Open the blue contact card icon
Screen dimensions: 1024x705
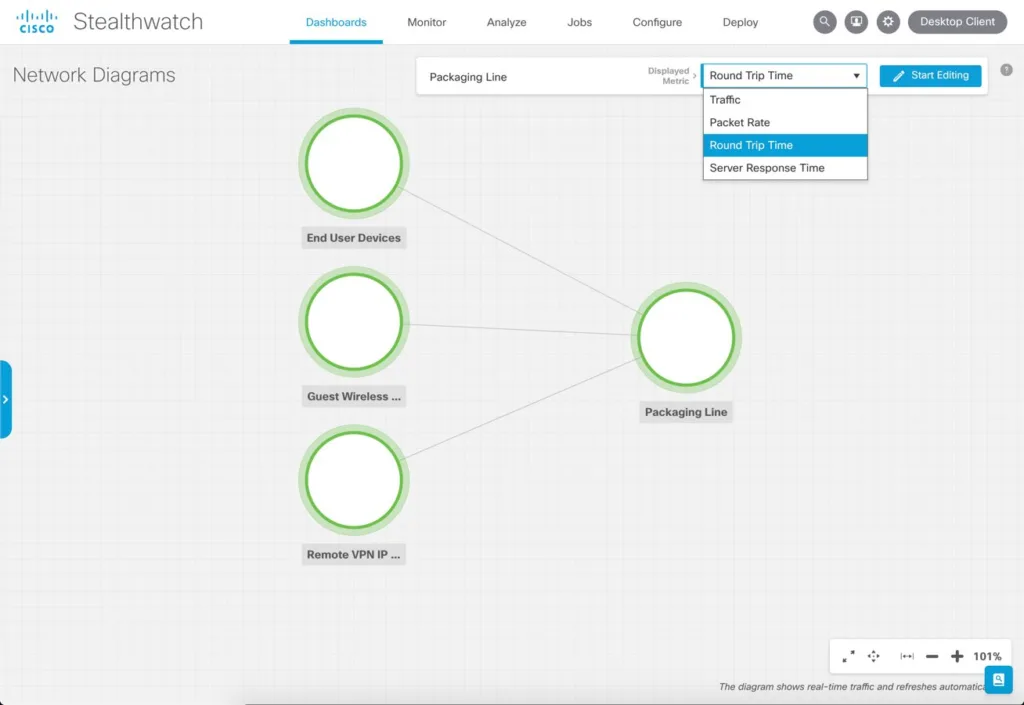[x=999, y=680]
